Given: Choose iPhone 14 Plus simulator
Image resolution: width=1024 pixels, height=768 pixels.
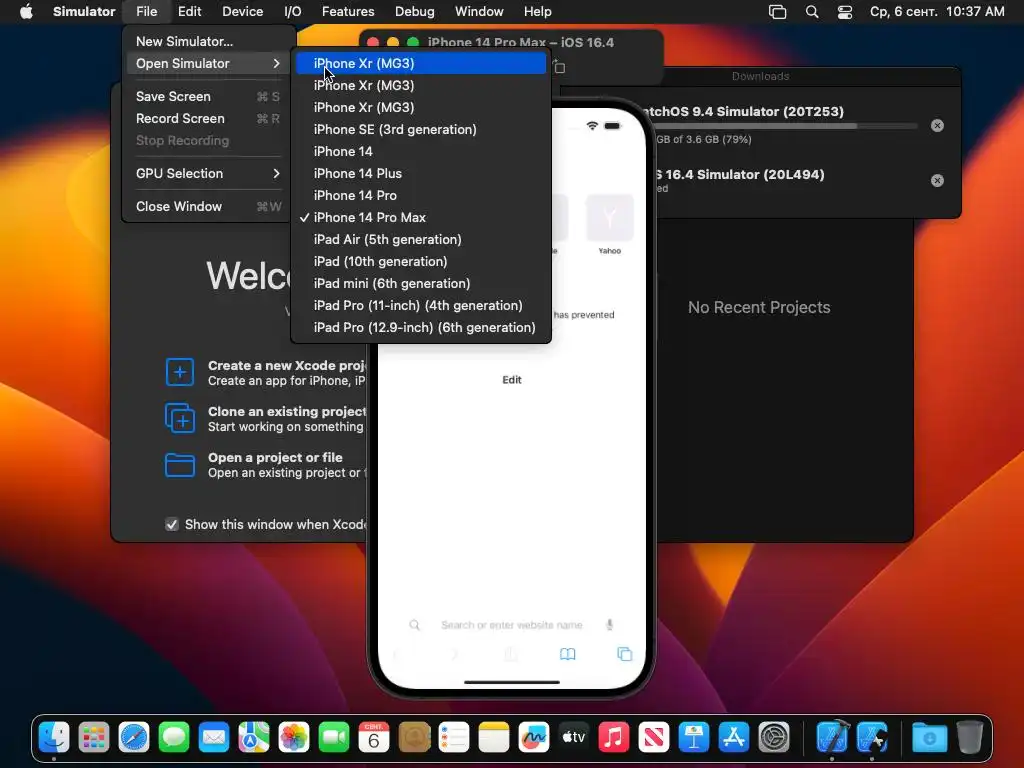Looking at the screenshot, I should pyautogui.click(x=421, y=174).
